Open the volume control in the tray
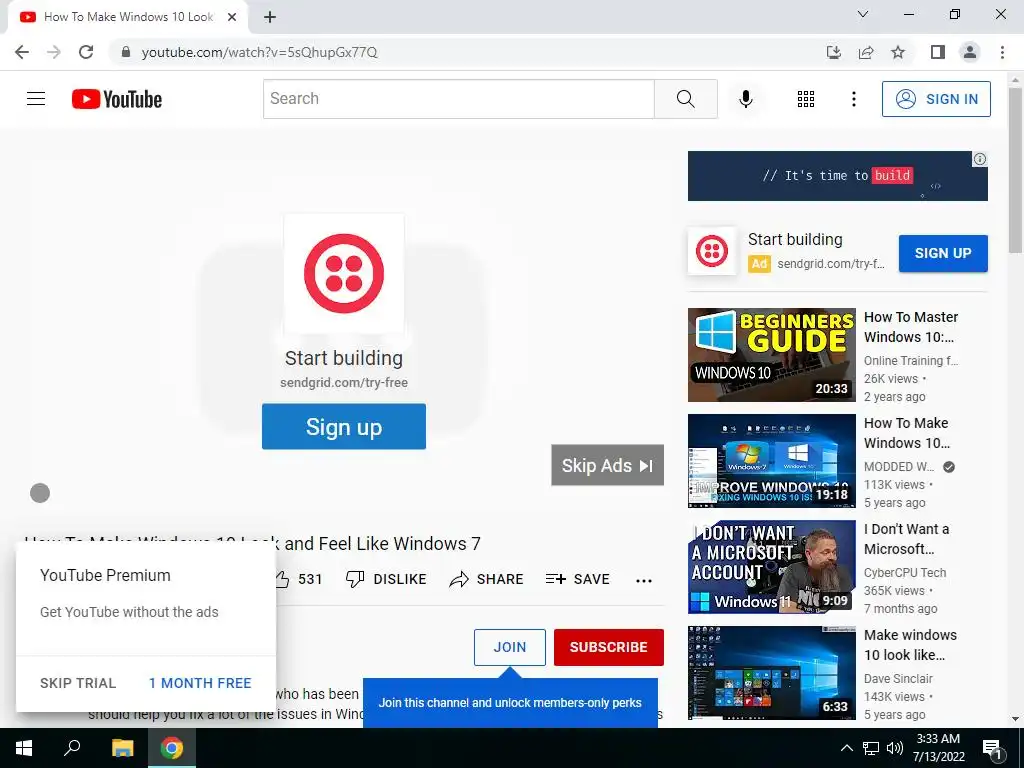 [895, 748]
